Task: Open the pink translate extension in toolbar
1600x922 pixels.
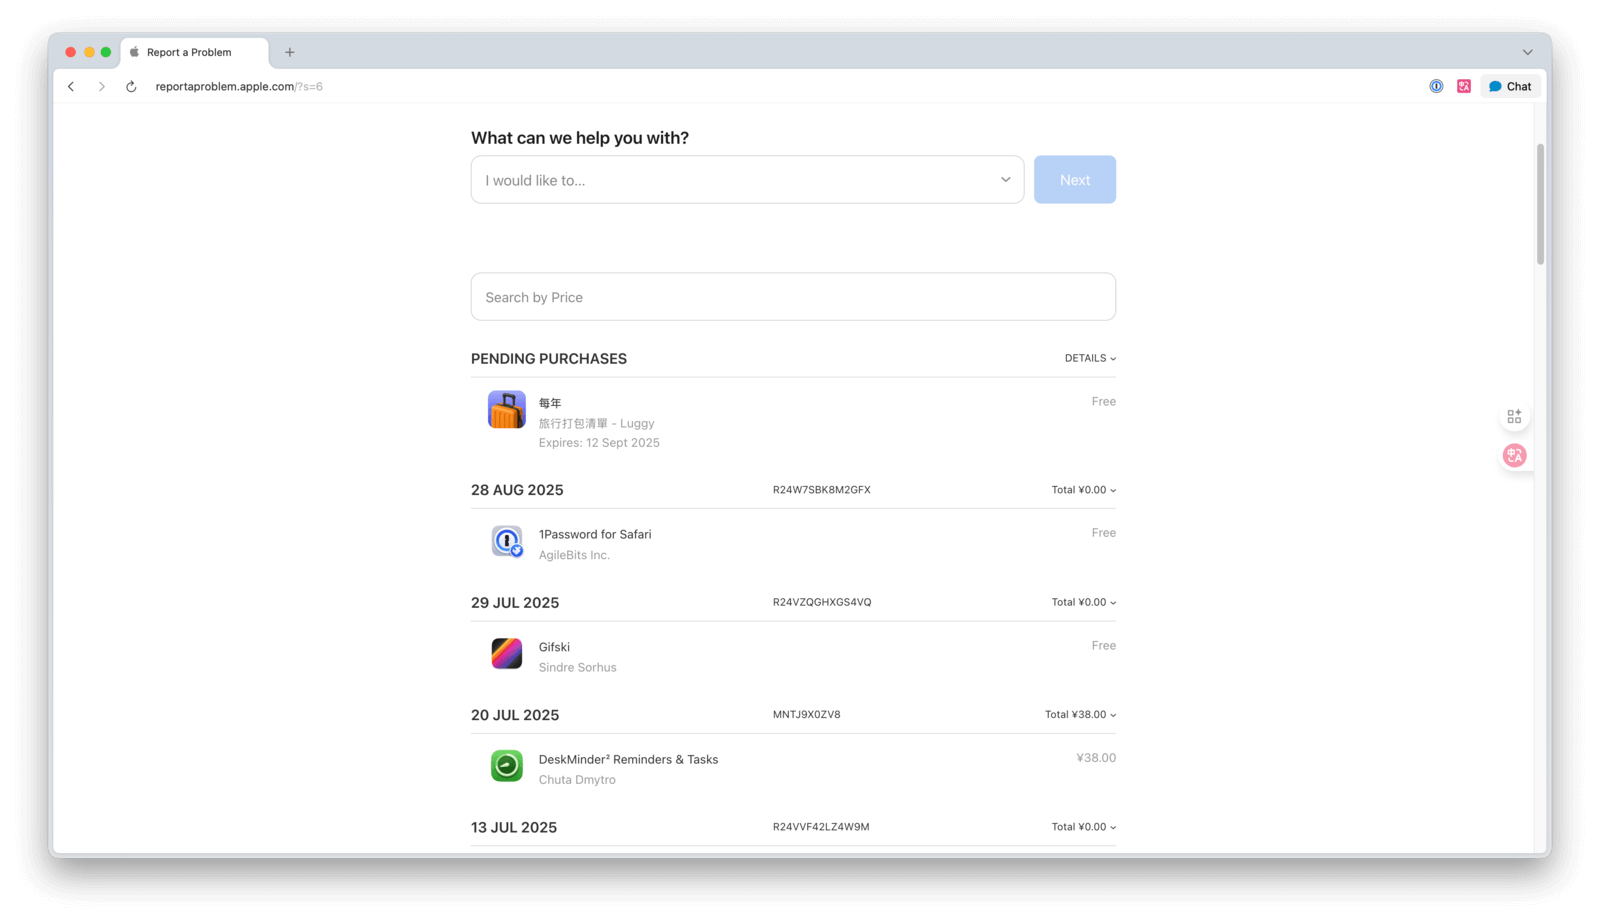Action: coord(1464,87)
